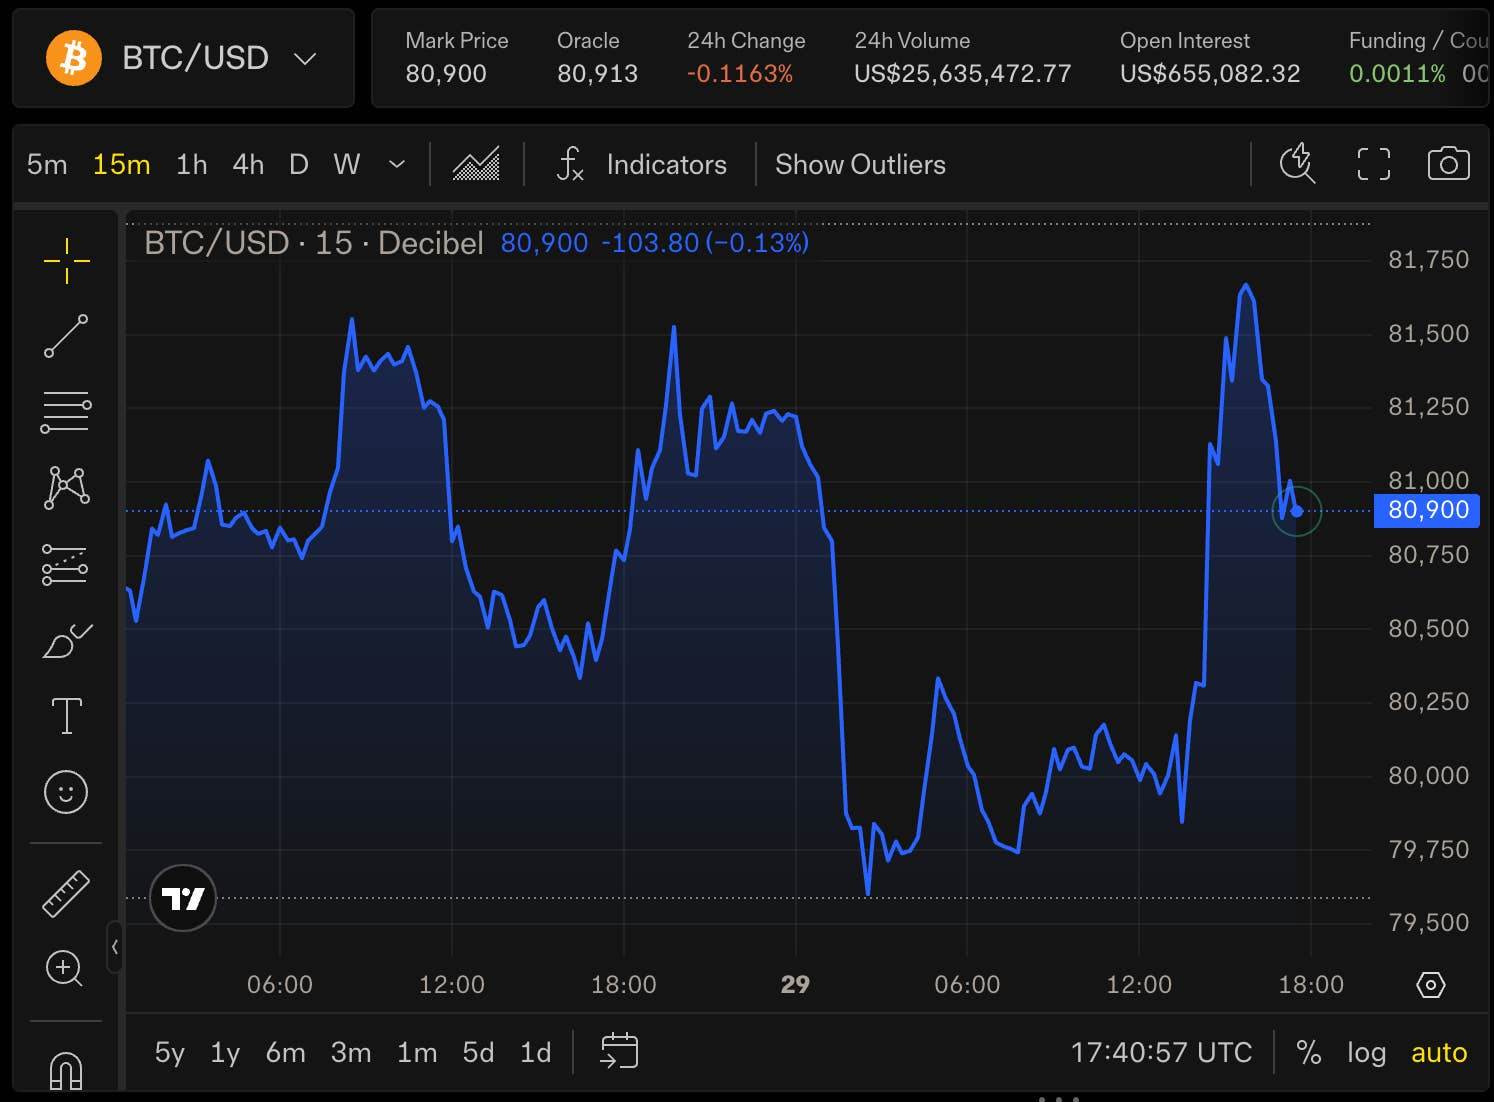Open the long position forecasting tool
The width and height of the screenshot is (1494, 1102).
coord(66,564)
